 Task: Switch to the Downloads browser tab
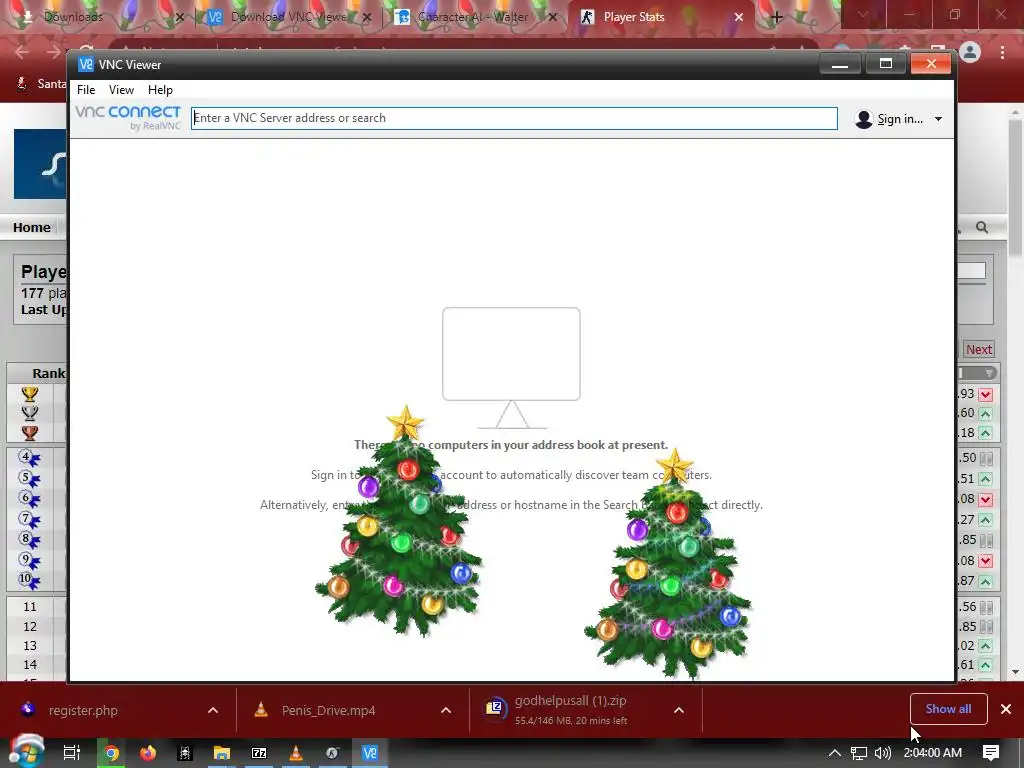[x=73, y=17]
